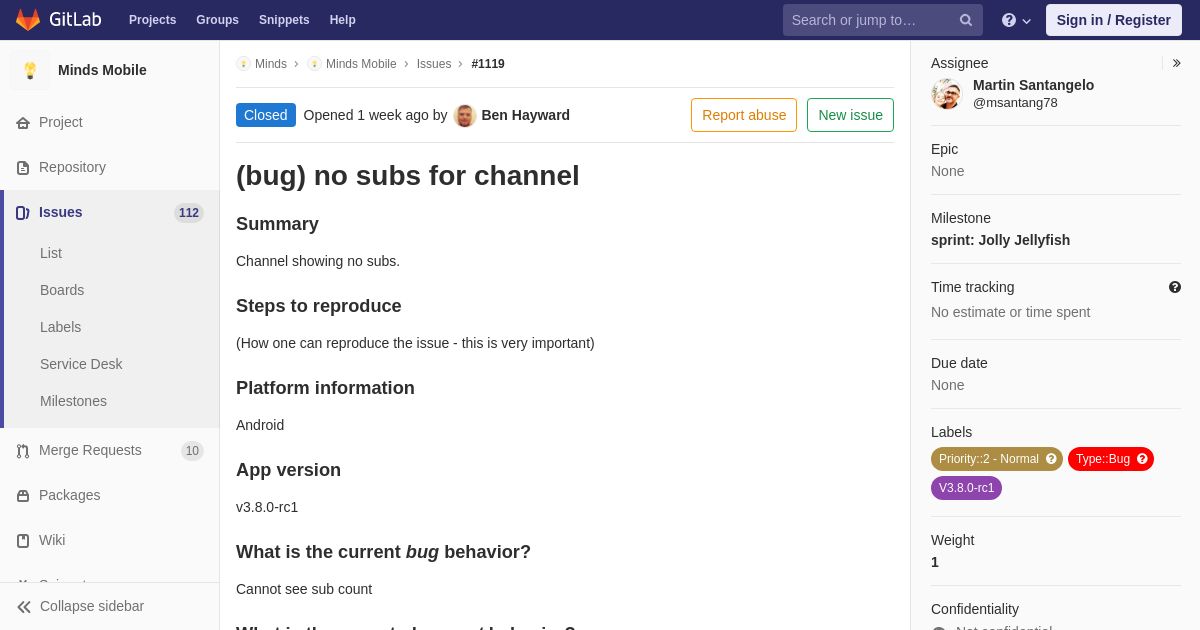Open the Help question mark dropdown
Image resolution: width=1200 pixels, height=630 pixels.
pyautogui.click(x=1016, y=20)
